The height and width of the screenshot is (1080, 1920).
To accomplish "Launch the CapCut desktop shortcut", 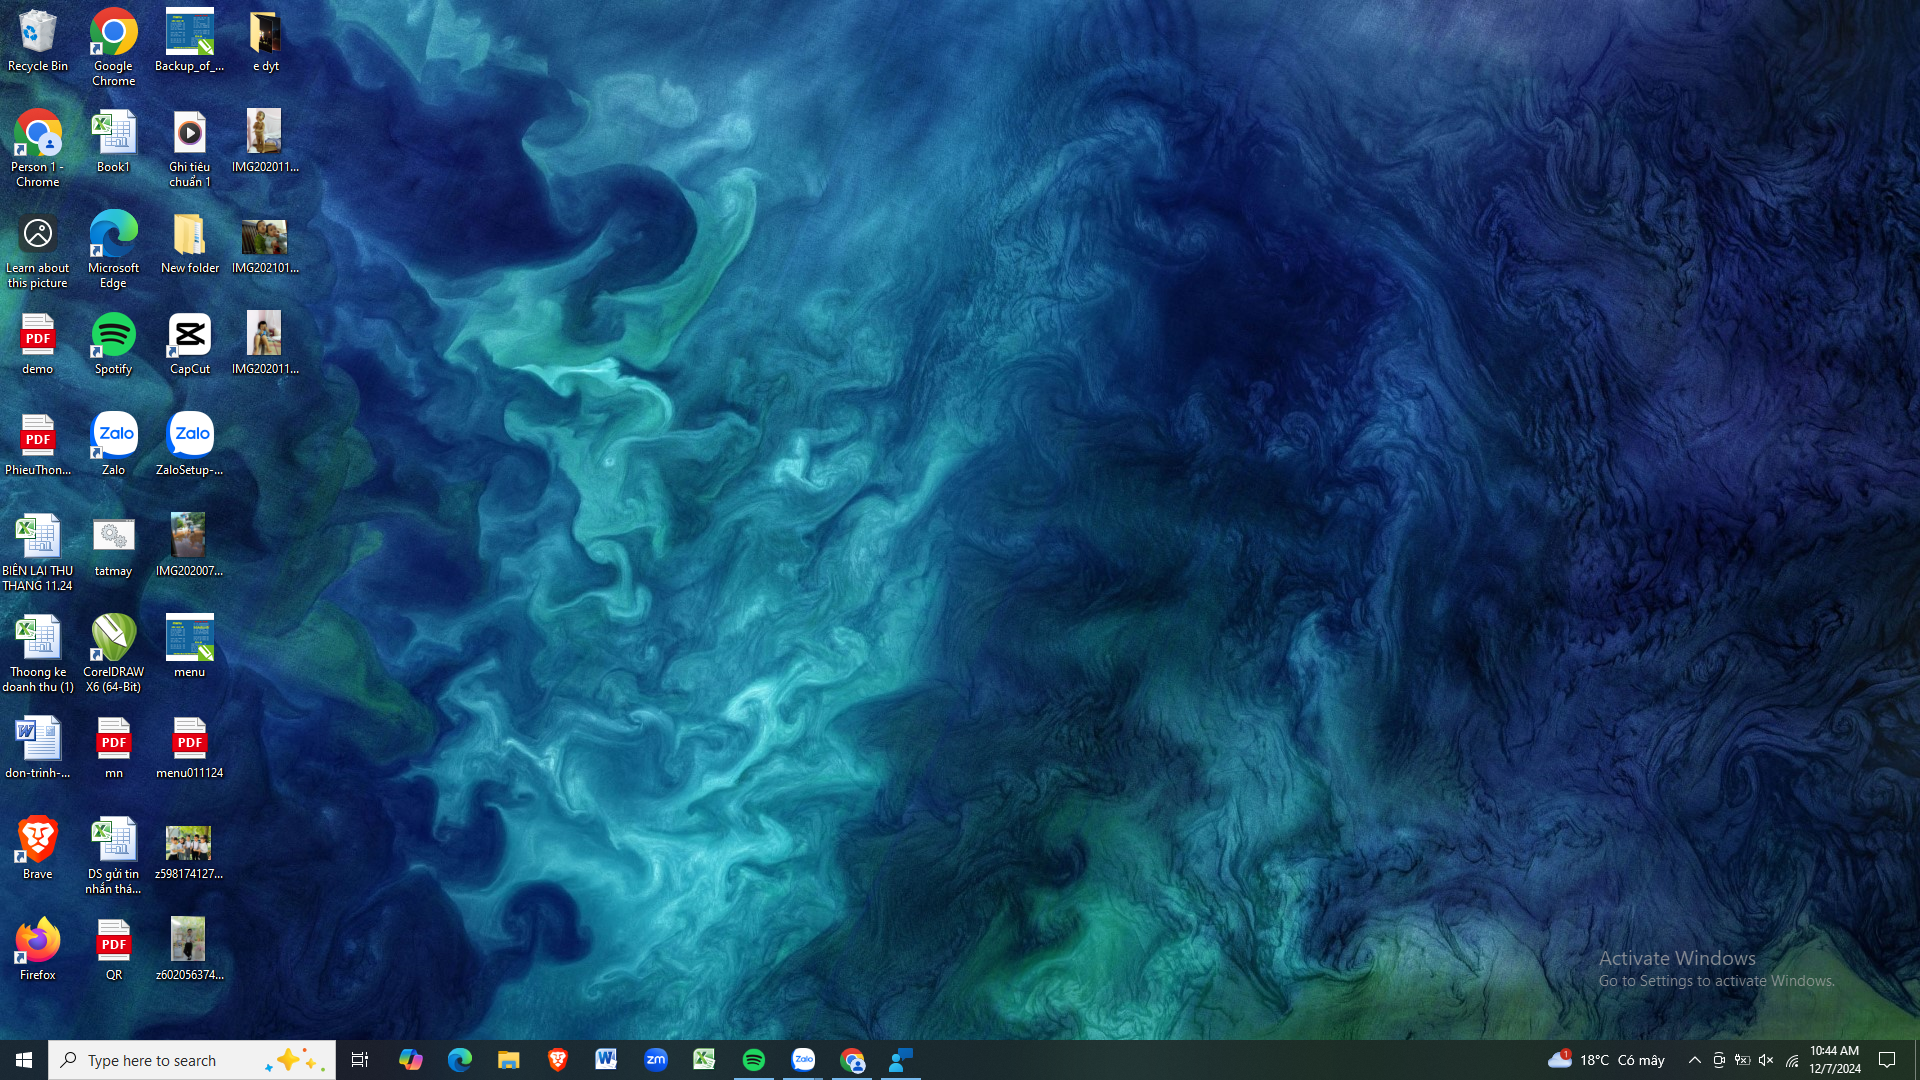I will click(x=190, y=343).
